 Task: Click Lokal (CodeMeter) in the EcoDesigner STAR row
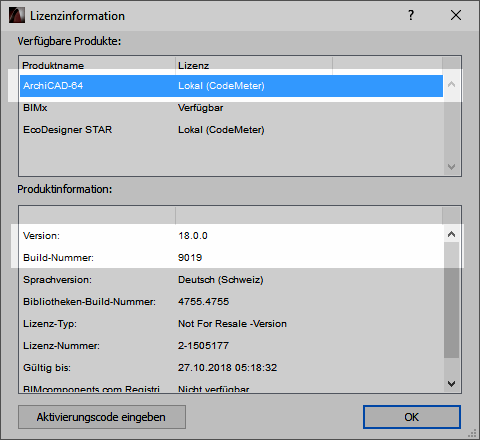point(221,130)
